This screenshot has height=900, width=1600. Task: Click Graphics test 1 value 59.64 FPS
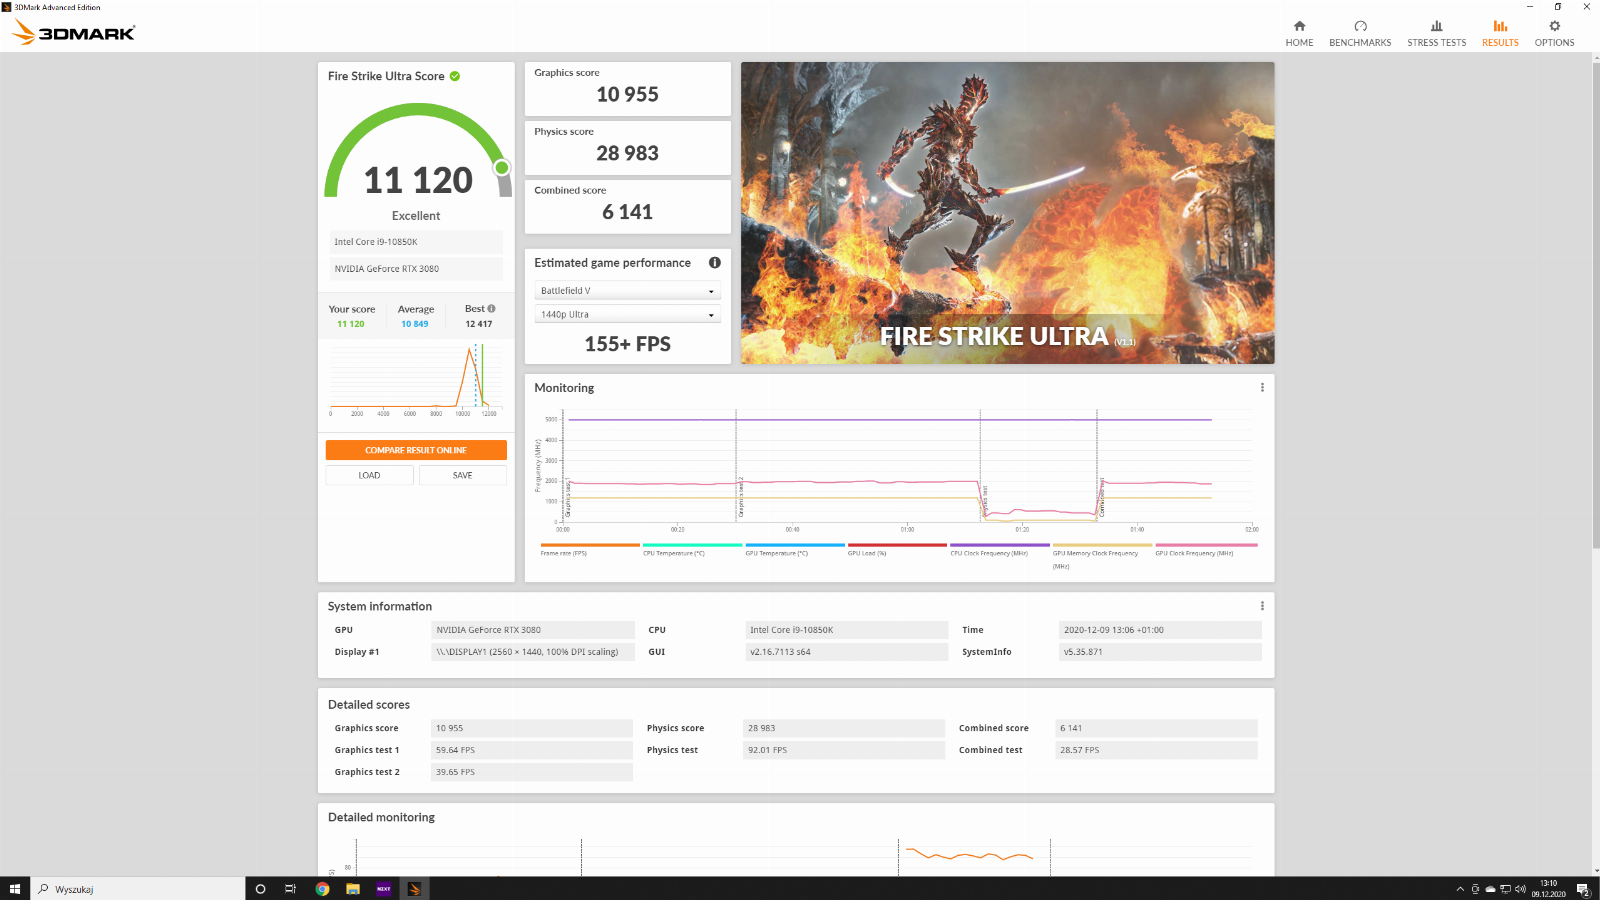(x=532, y=750)
